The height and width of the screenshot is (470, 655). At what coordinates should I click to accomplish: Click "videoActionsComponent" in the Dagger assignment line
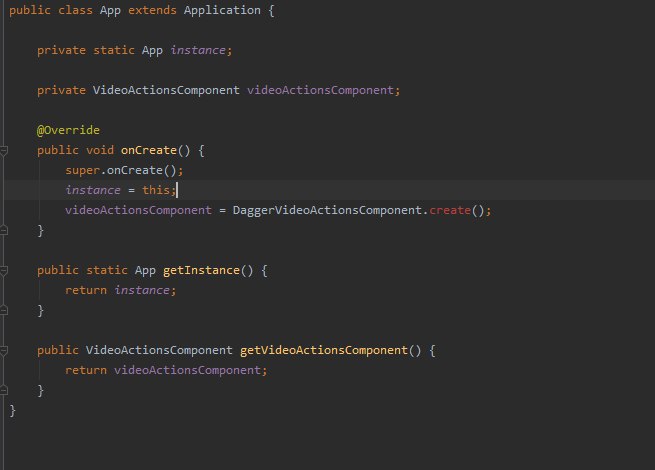[x=138, y=210]
